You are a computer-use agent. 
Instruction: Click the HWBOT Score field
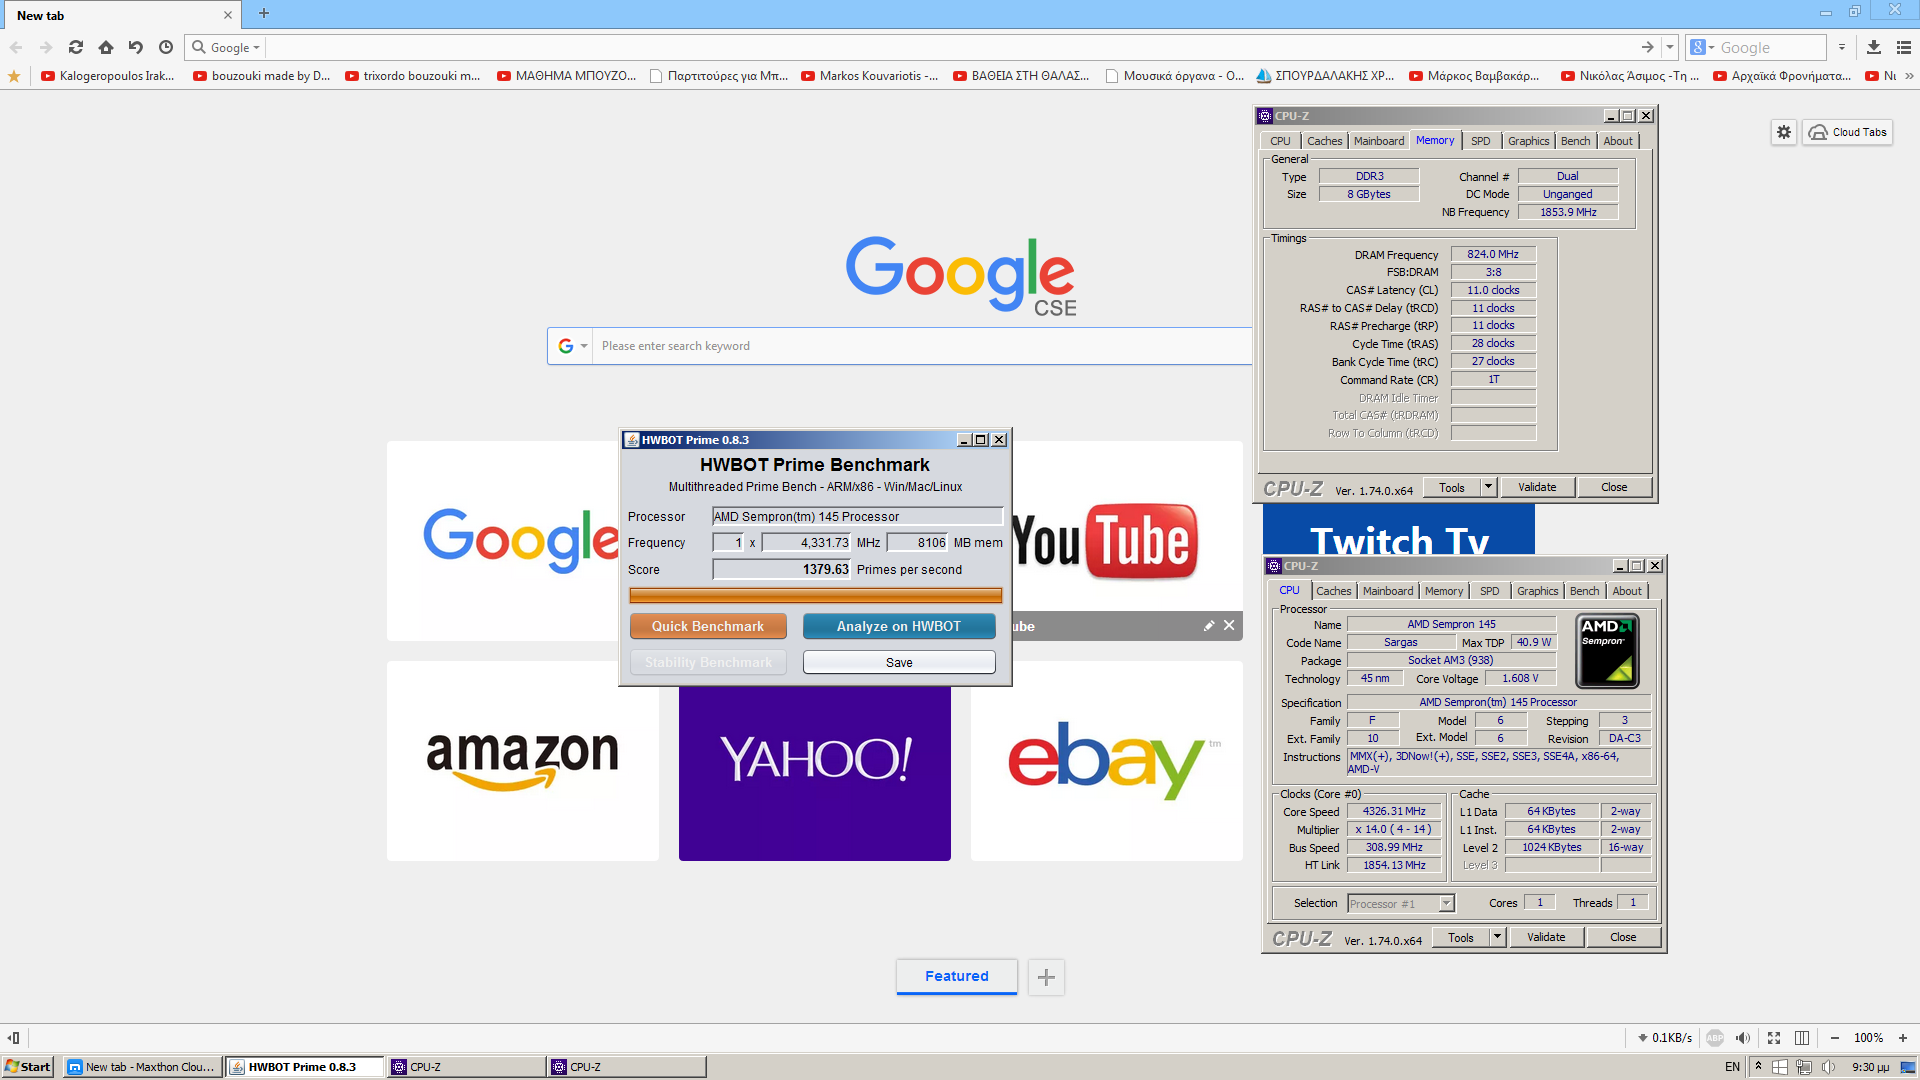point(781,570)
